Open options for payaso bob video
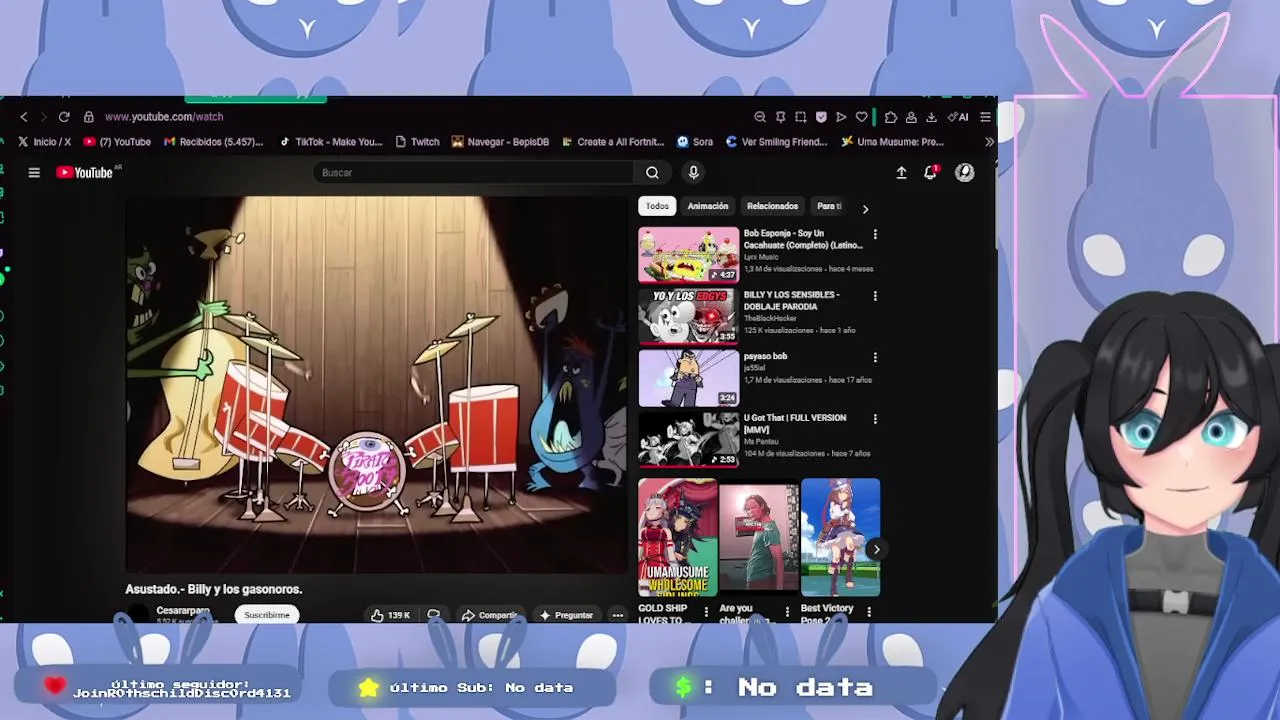Image resolution: width=1280 pixels, height=720 pixels. pos(875,358)
